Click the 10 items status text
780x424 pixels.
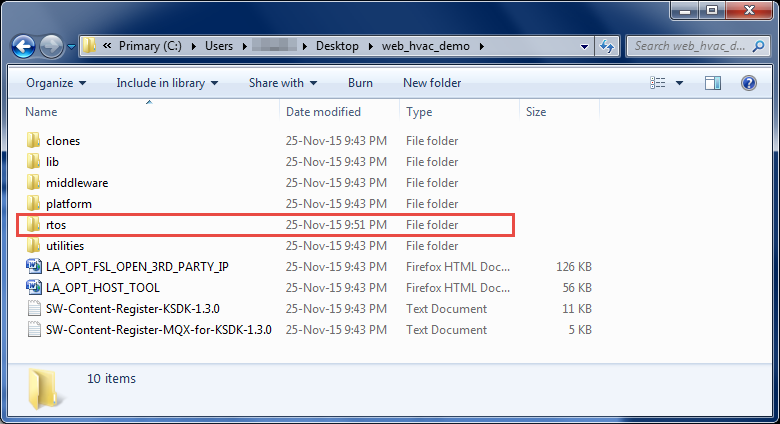pos(111,379)
